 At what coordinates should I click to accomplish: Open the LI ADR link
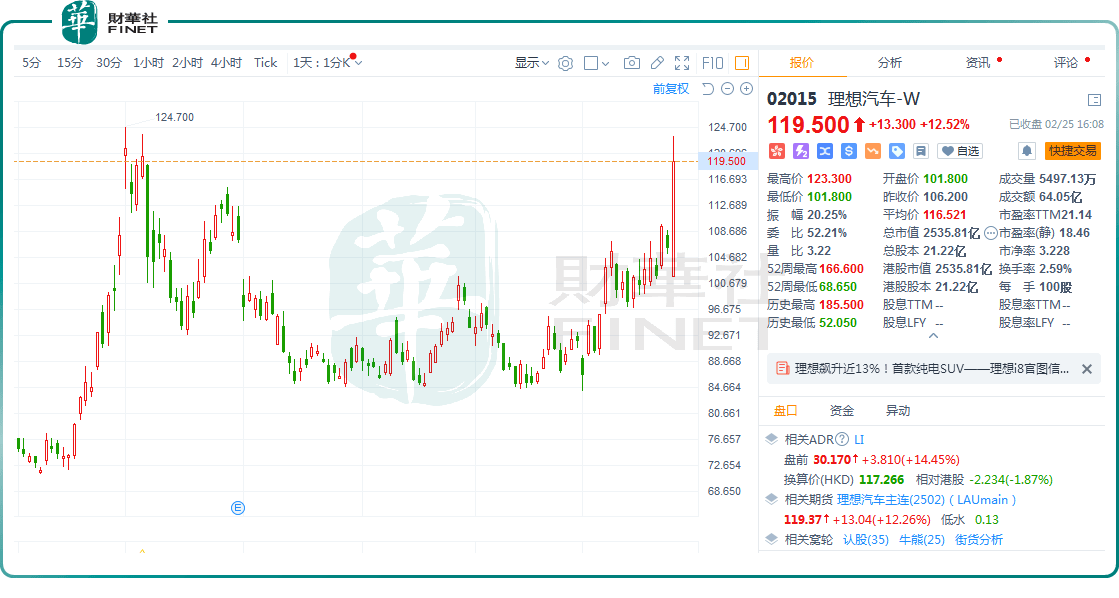tap(859, 440)
